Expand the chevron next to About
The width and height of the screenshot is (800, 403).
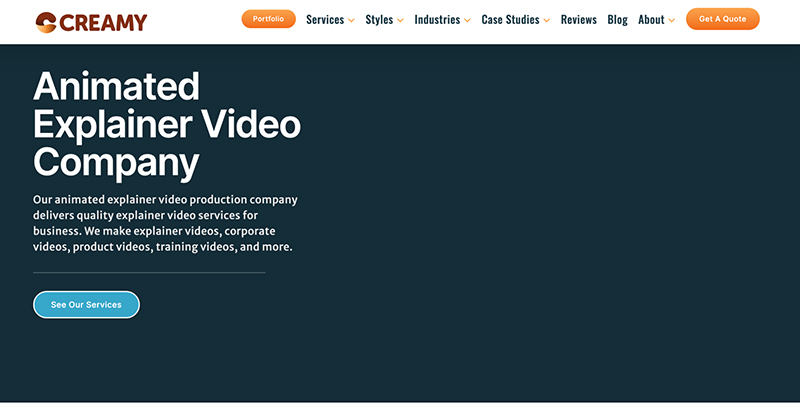coord(671,21)
